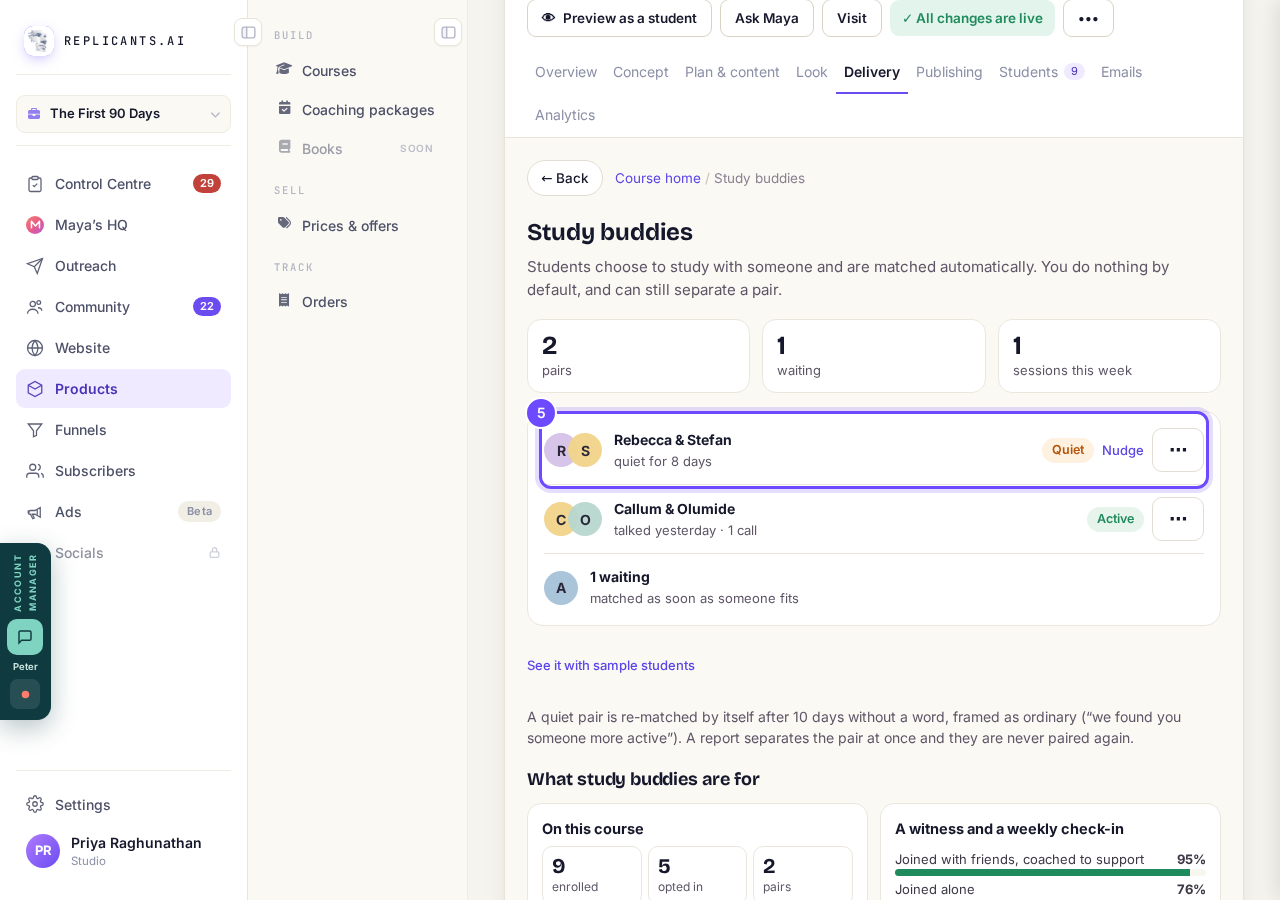Open Priya Raghunathan profile avatar
Screen dimensions: 1280x900
(43, 851)
